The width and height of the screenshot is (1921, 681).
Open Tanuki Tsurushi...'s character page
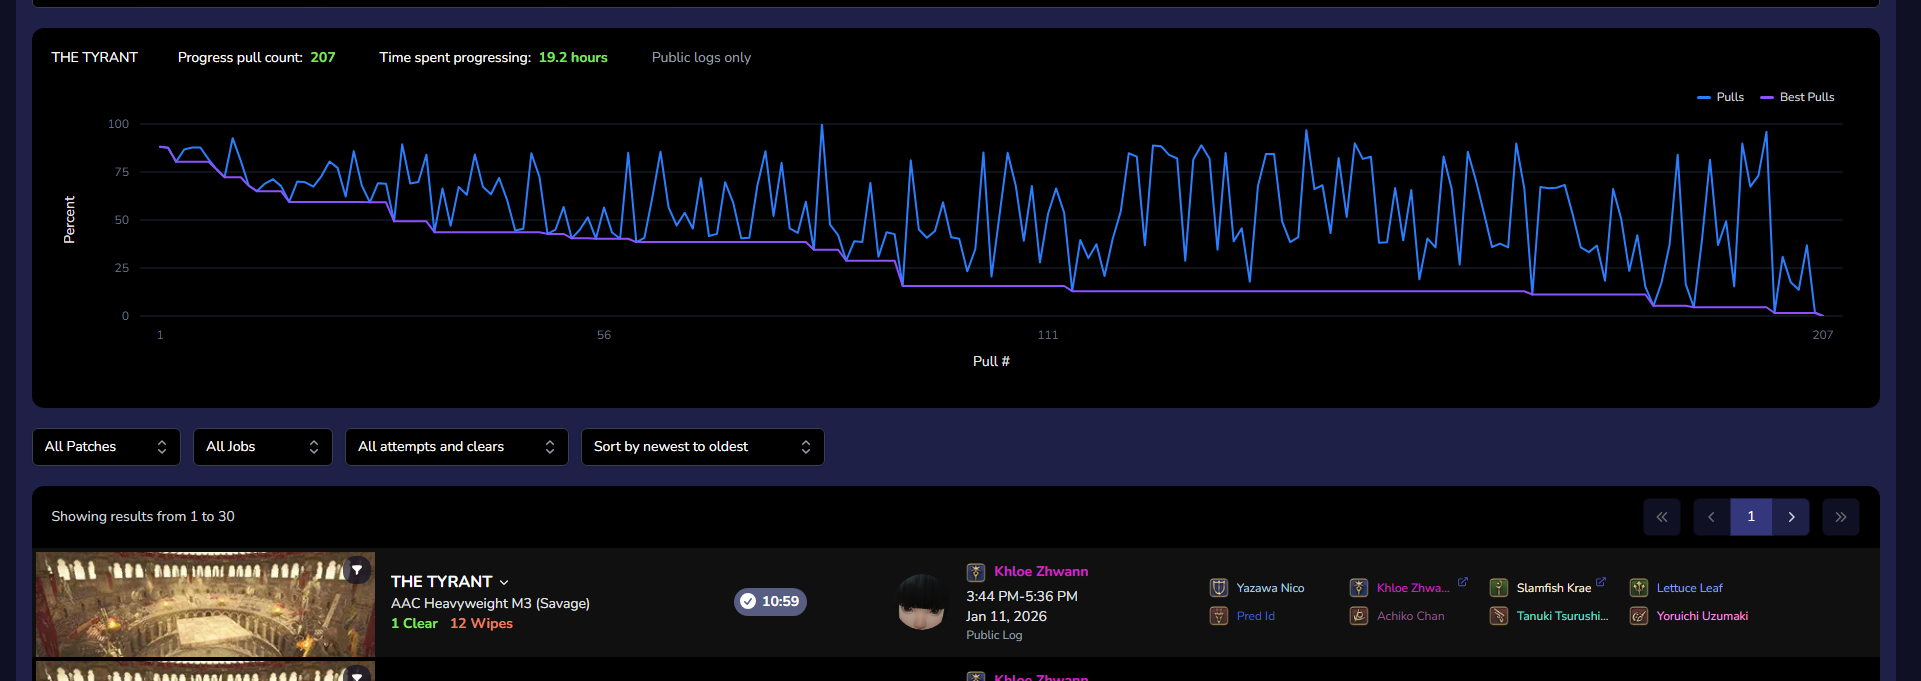(1562, 616)
